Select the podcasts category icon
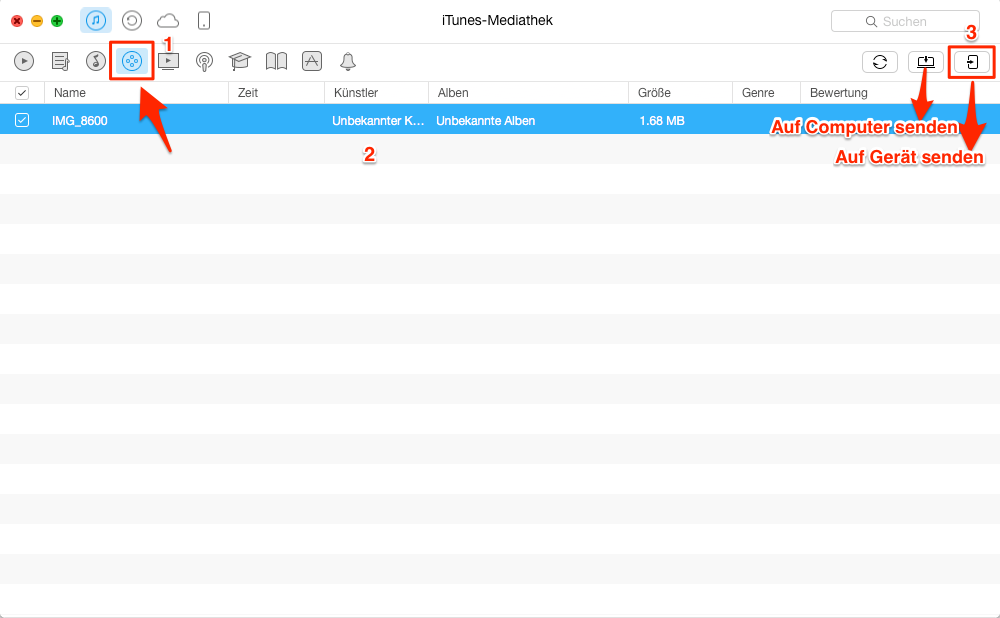The height and width of the screenshot is (618, 1000). pos(204,61)
